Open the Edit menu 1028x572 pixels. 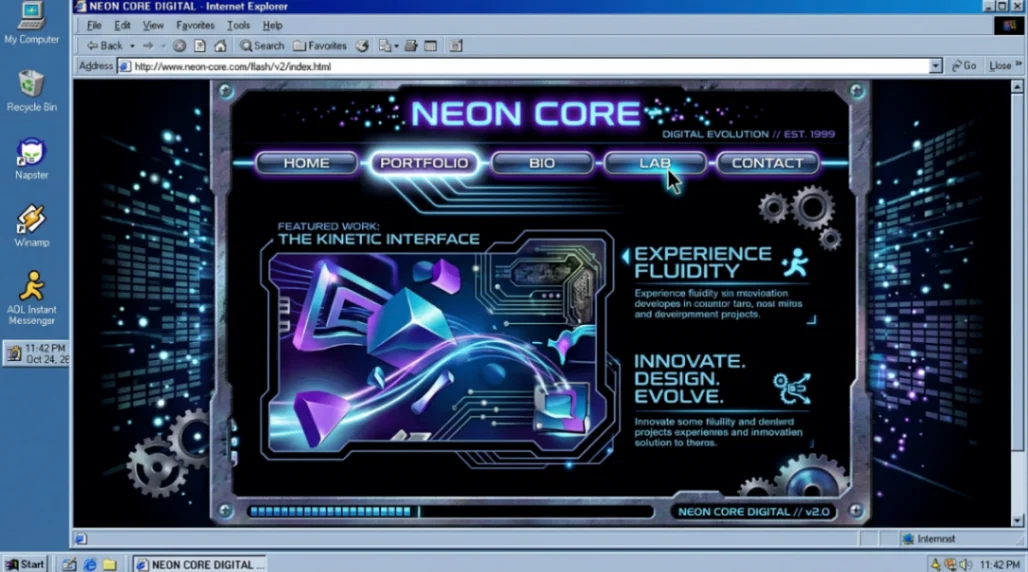click(122, 26)
